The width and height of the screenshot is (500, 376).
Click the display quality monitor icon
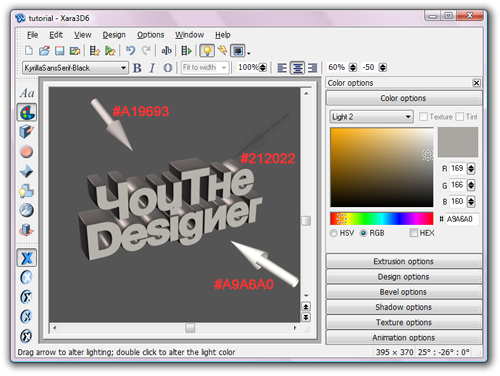tap(238, 51)
